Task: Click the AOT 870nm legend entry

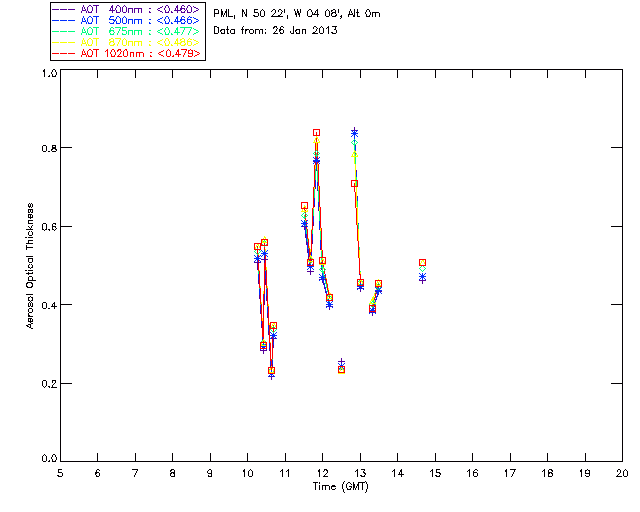Action: point(127,42)
